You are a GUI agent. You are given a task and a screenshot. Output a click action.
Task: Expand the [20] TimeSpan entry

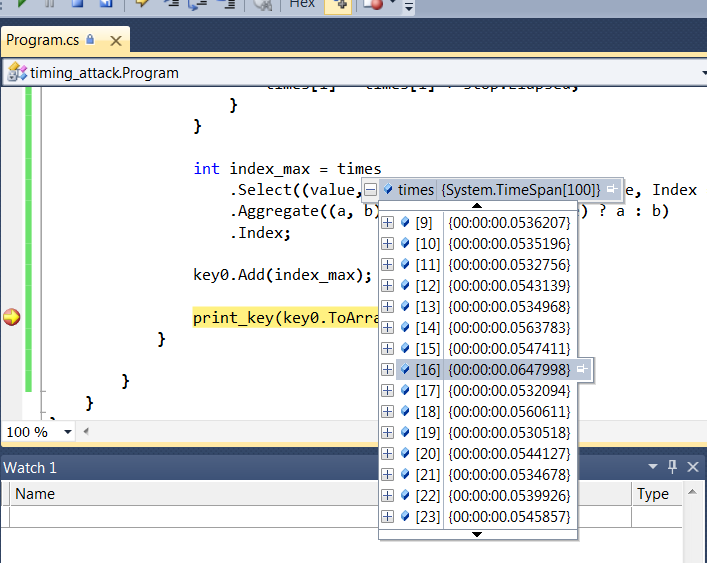coord(387,453)
